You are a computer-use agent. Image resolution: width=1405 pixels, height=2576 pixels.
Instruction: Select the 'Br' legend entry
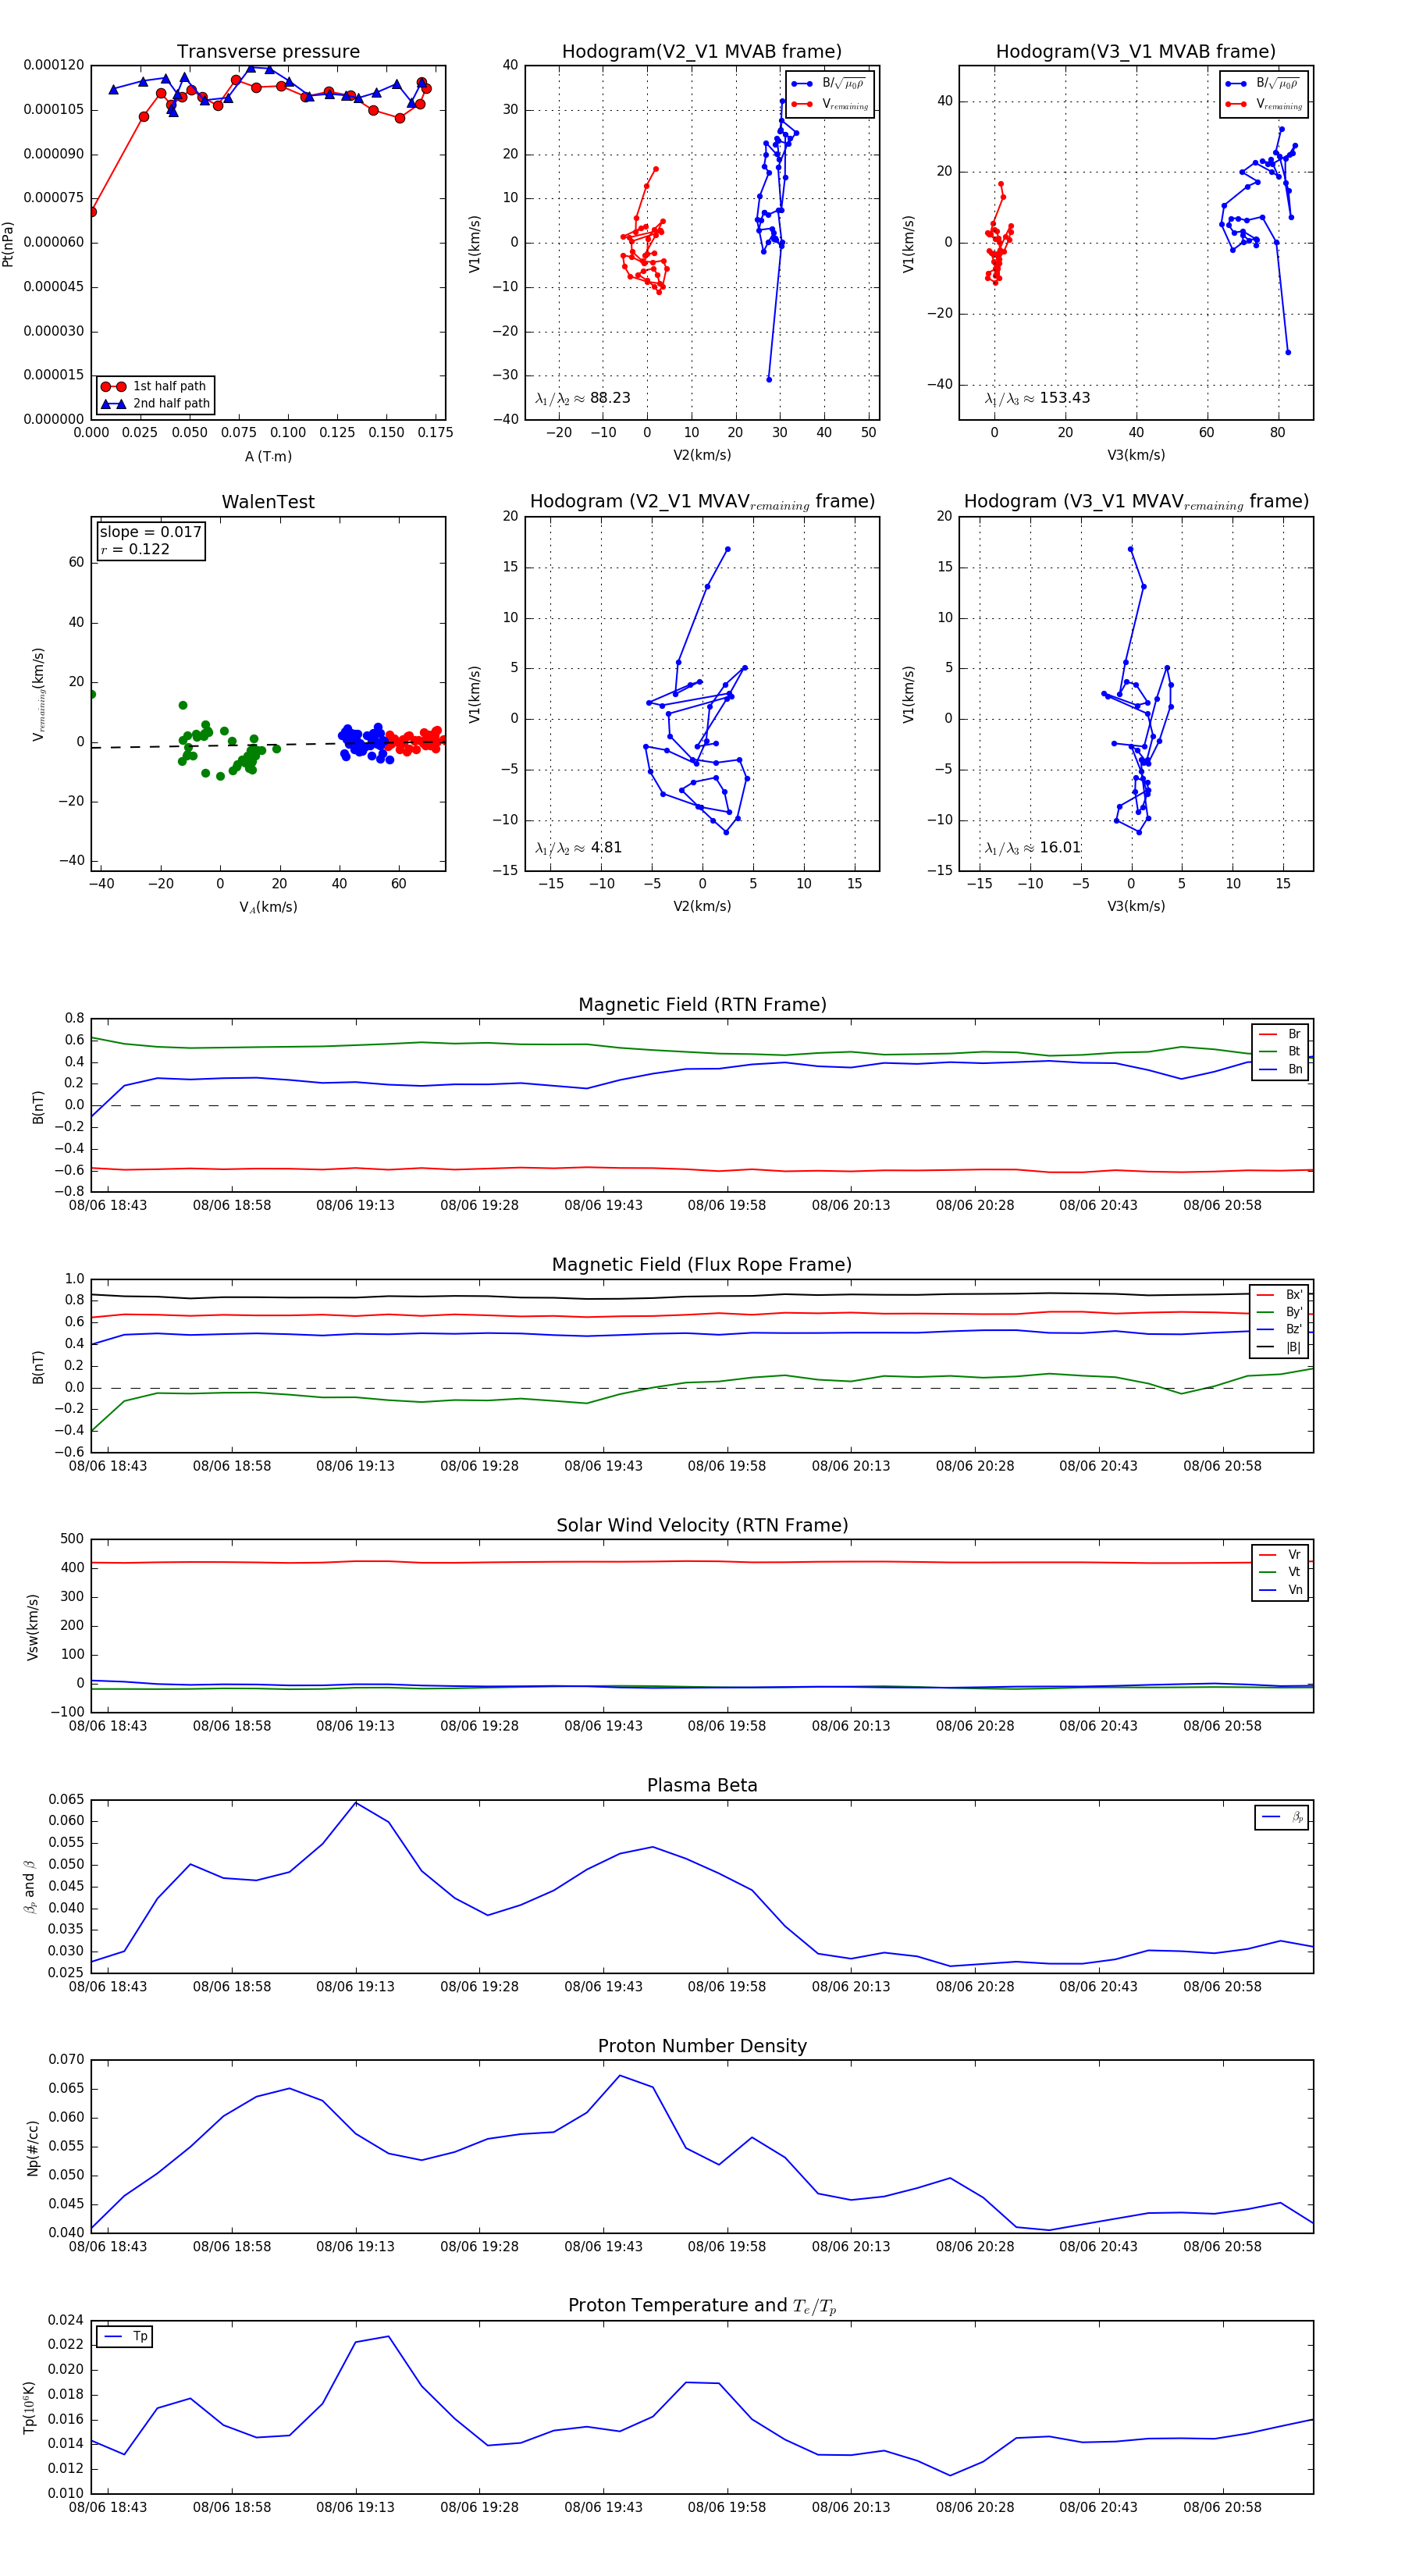coord(1280,1034)
